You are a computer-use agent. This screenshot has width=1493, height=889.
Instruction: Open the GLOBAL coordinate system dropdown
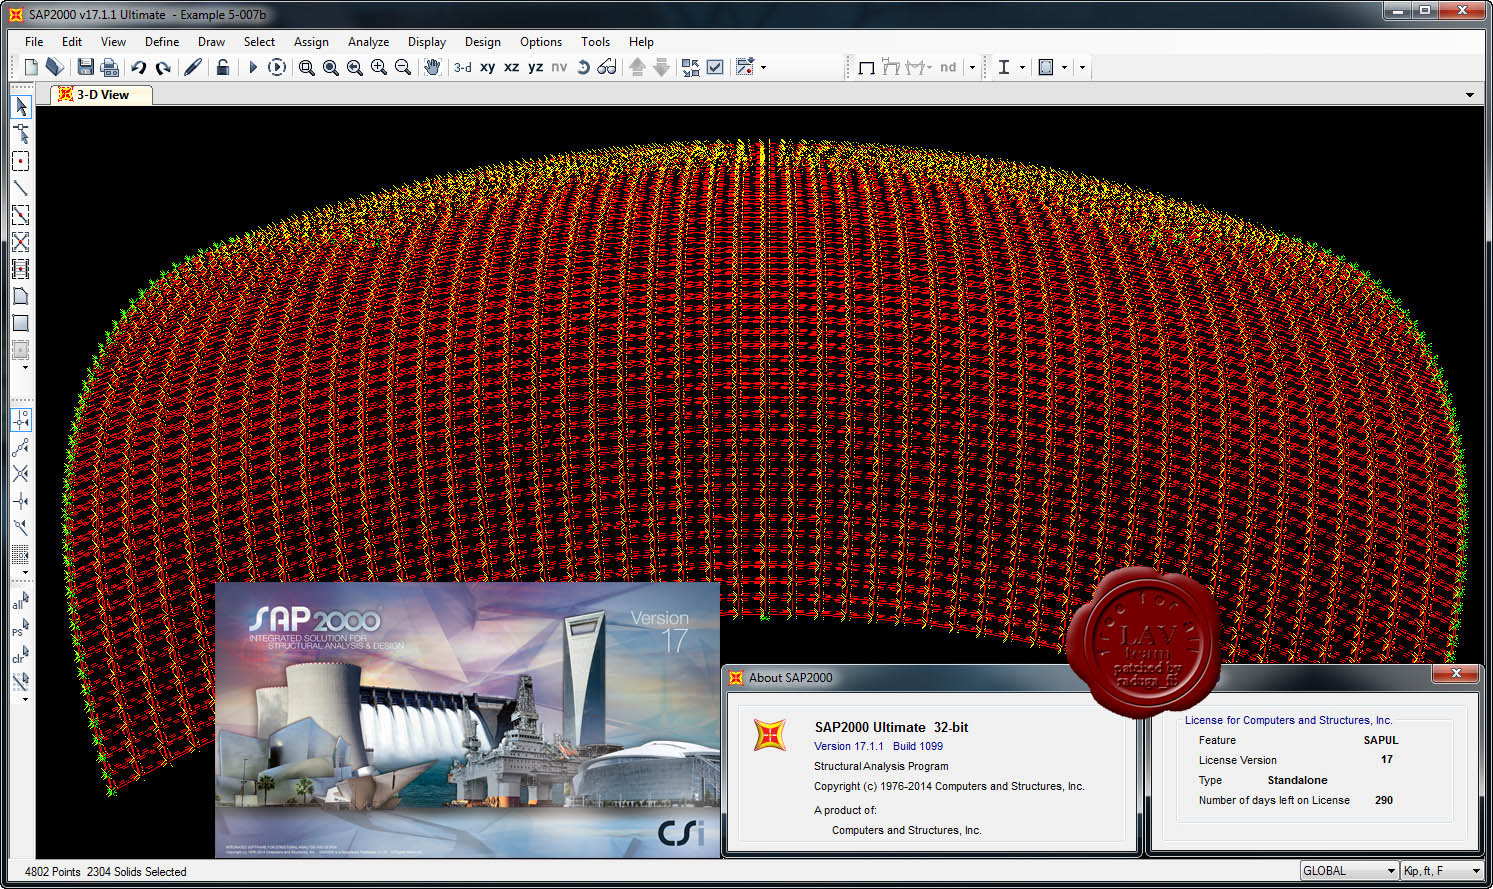(x=1348, y=871)
